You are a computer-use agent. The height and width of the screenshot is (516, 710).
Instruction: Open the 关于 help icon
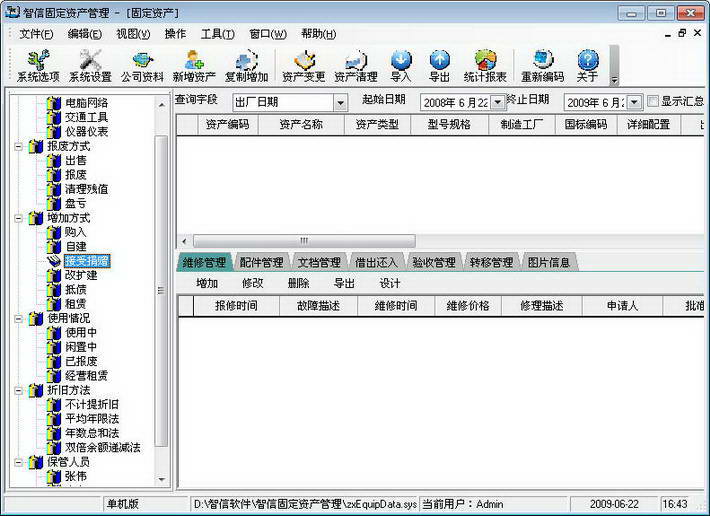click(588, 66)
